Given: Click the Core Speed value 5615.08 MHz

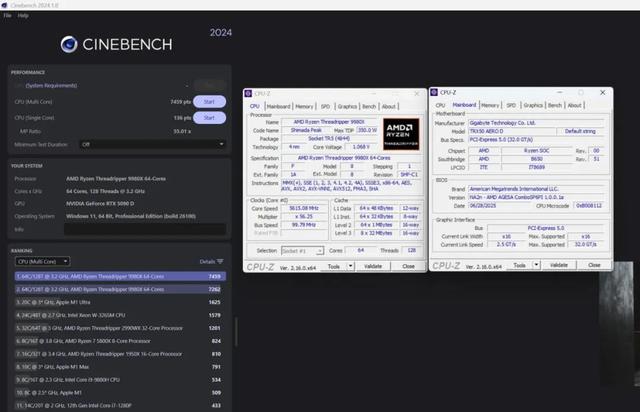Looking at the screenshot, I should [x=304, y=208].
